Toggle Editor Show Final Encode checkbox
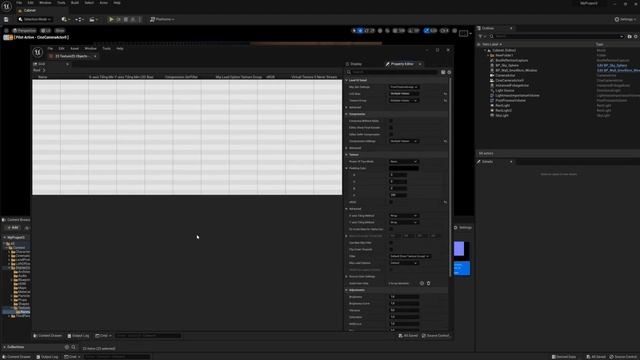 [391, 128]
